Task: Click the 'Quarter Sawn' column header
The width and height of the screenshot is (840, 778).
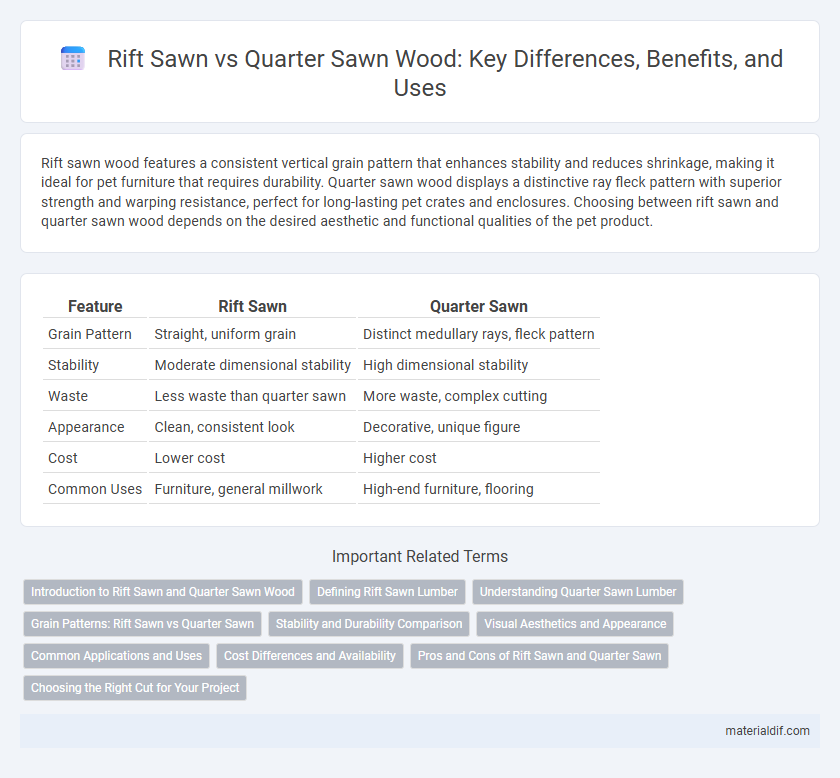Action: [478, 306]
